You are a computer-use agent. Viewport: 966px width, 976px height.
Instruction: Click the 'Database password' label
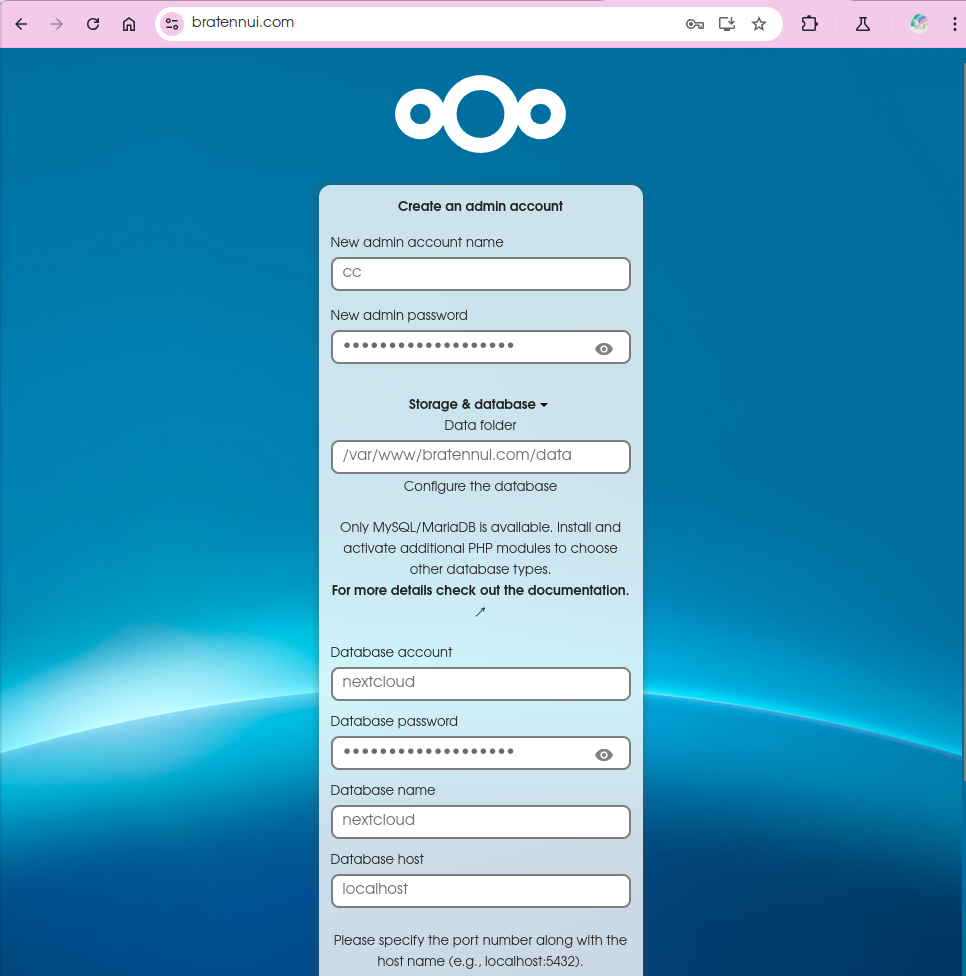click(393, 721)
